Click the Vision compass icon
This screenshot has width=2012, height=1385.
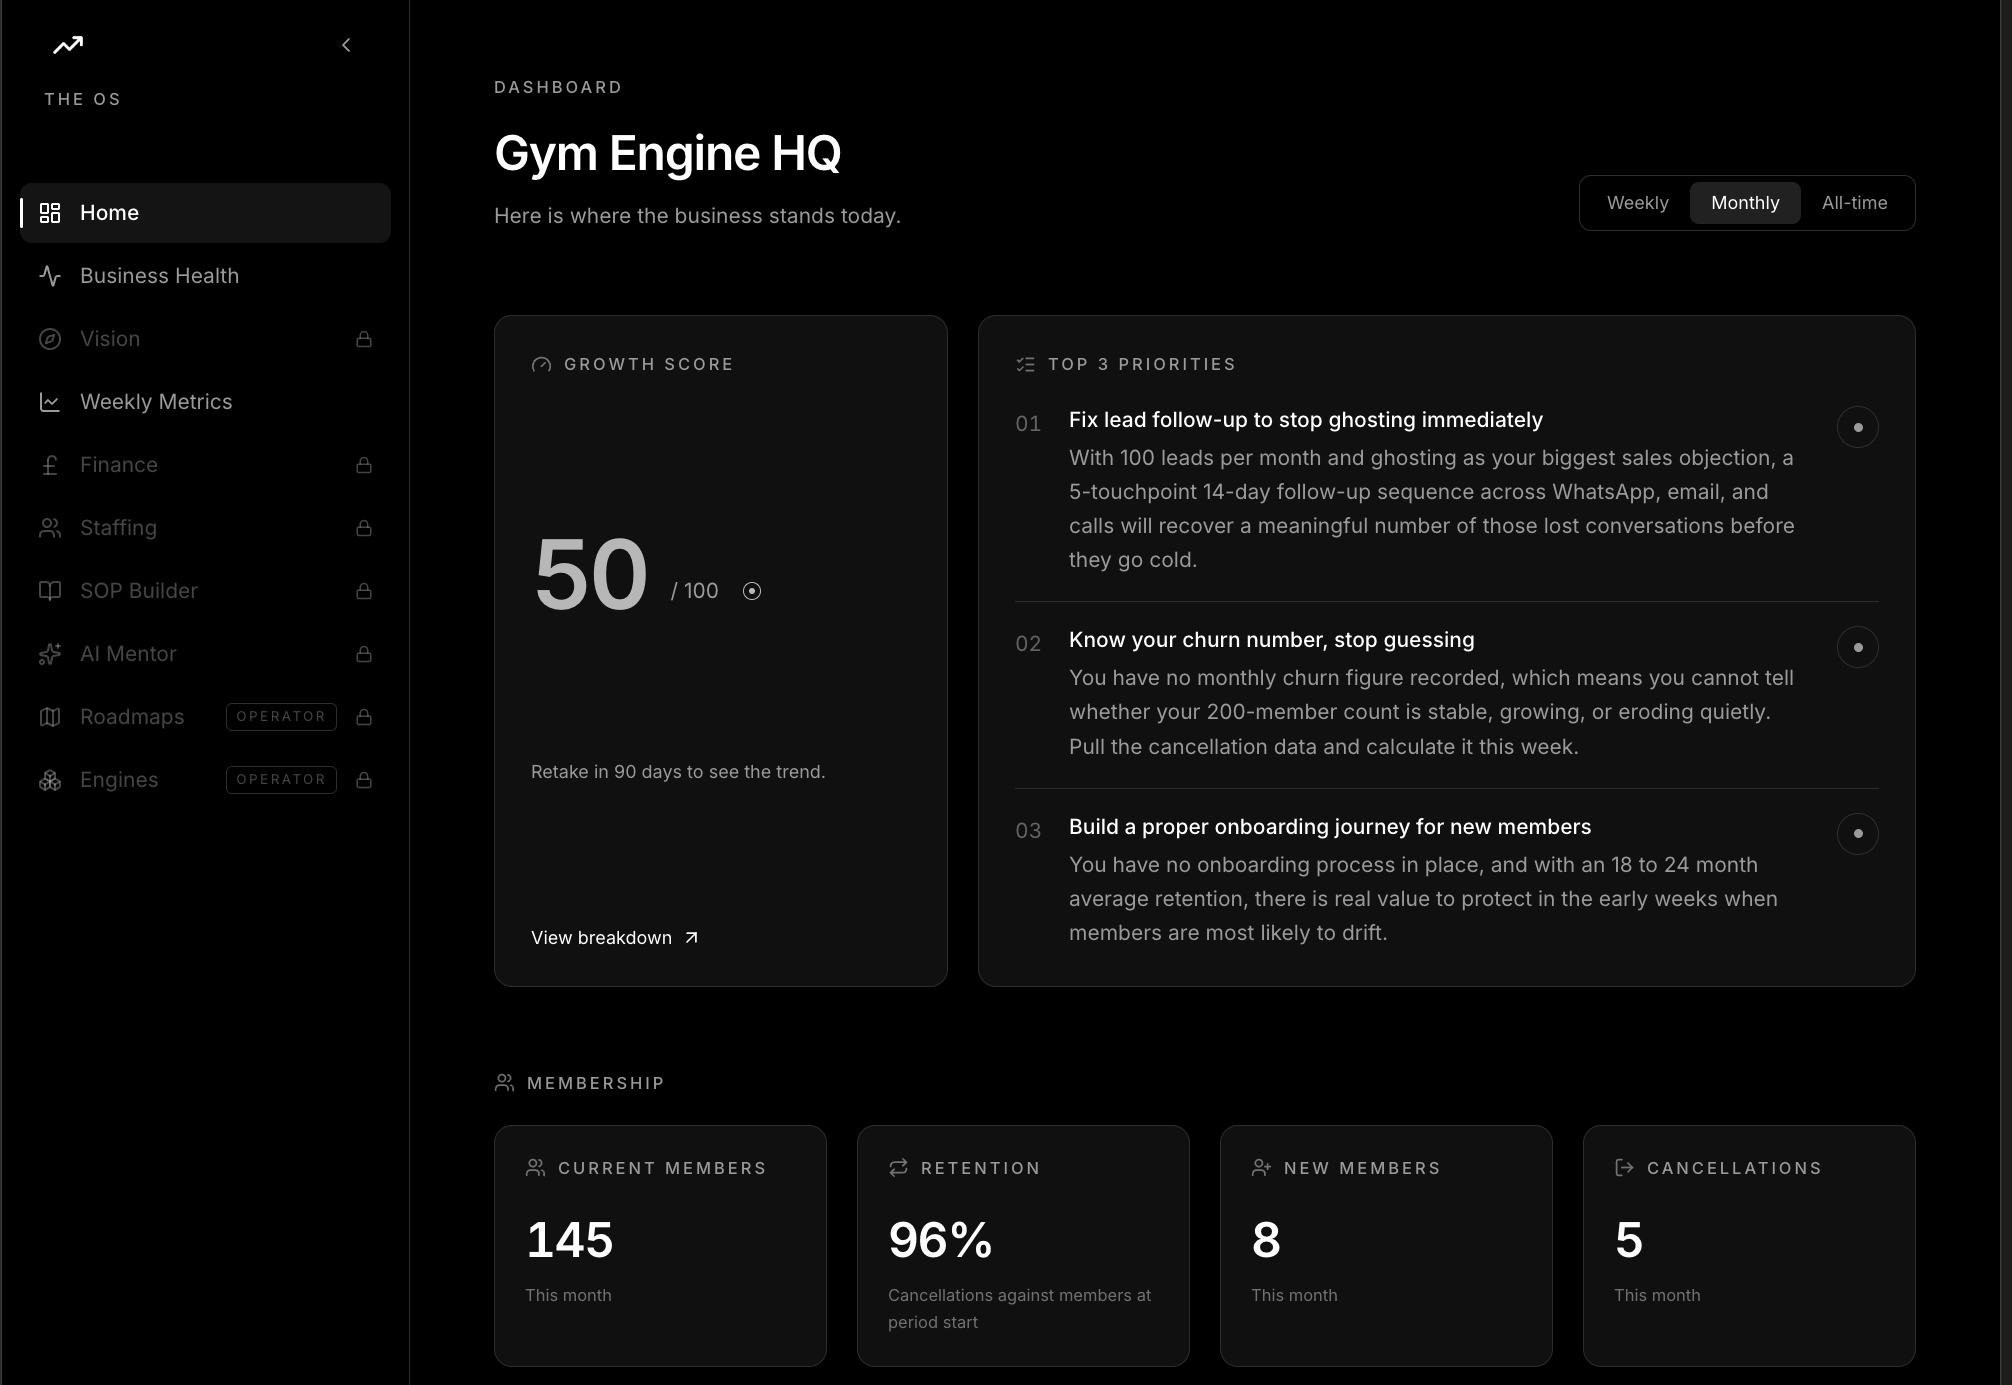(50, 339)
